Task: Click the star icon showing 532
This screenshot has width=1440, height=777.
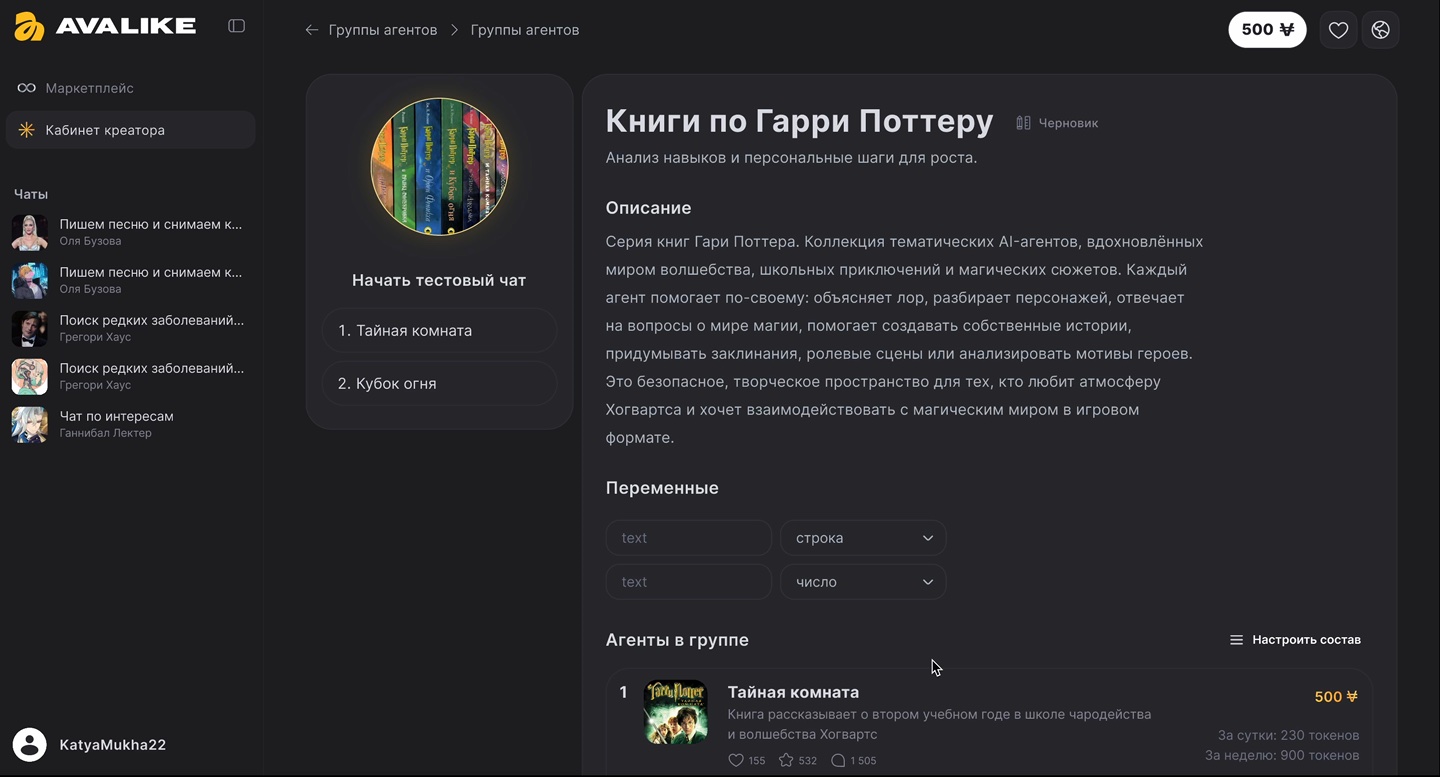Action: 786,760
